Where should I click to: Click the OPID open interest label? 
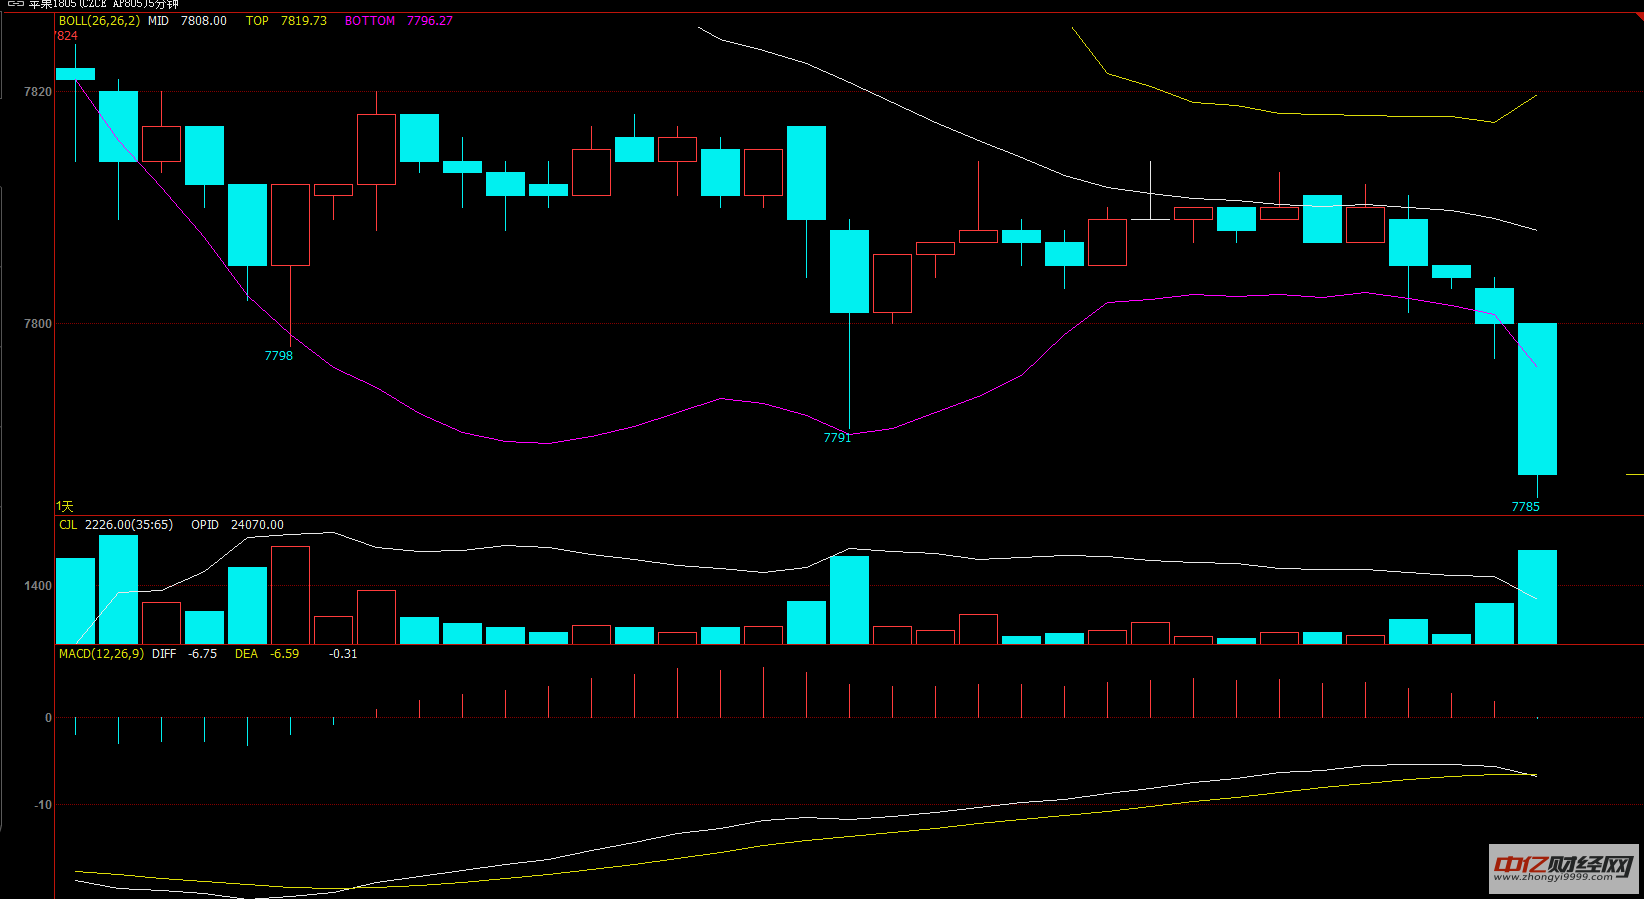point(205,525)
